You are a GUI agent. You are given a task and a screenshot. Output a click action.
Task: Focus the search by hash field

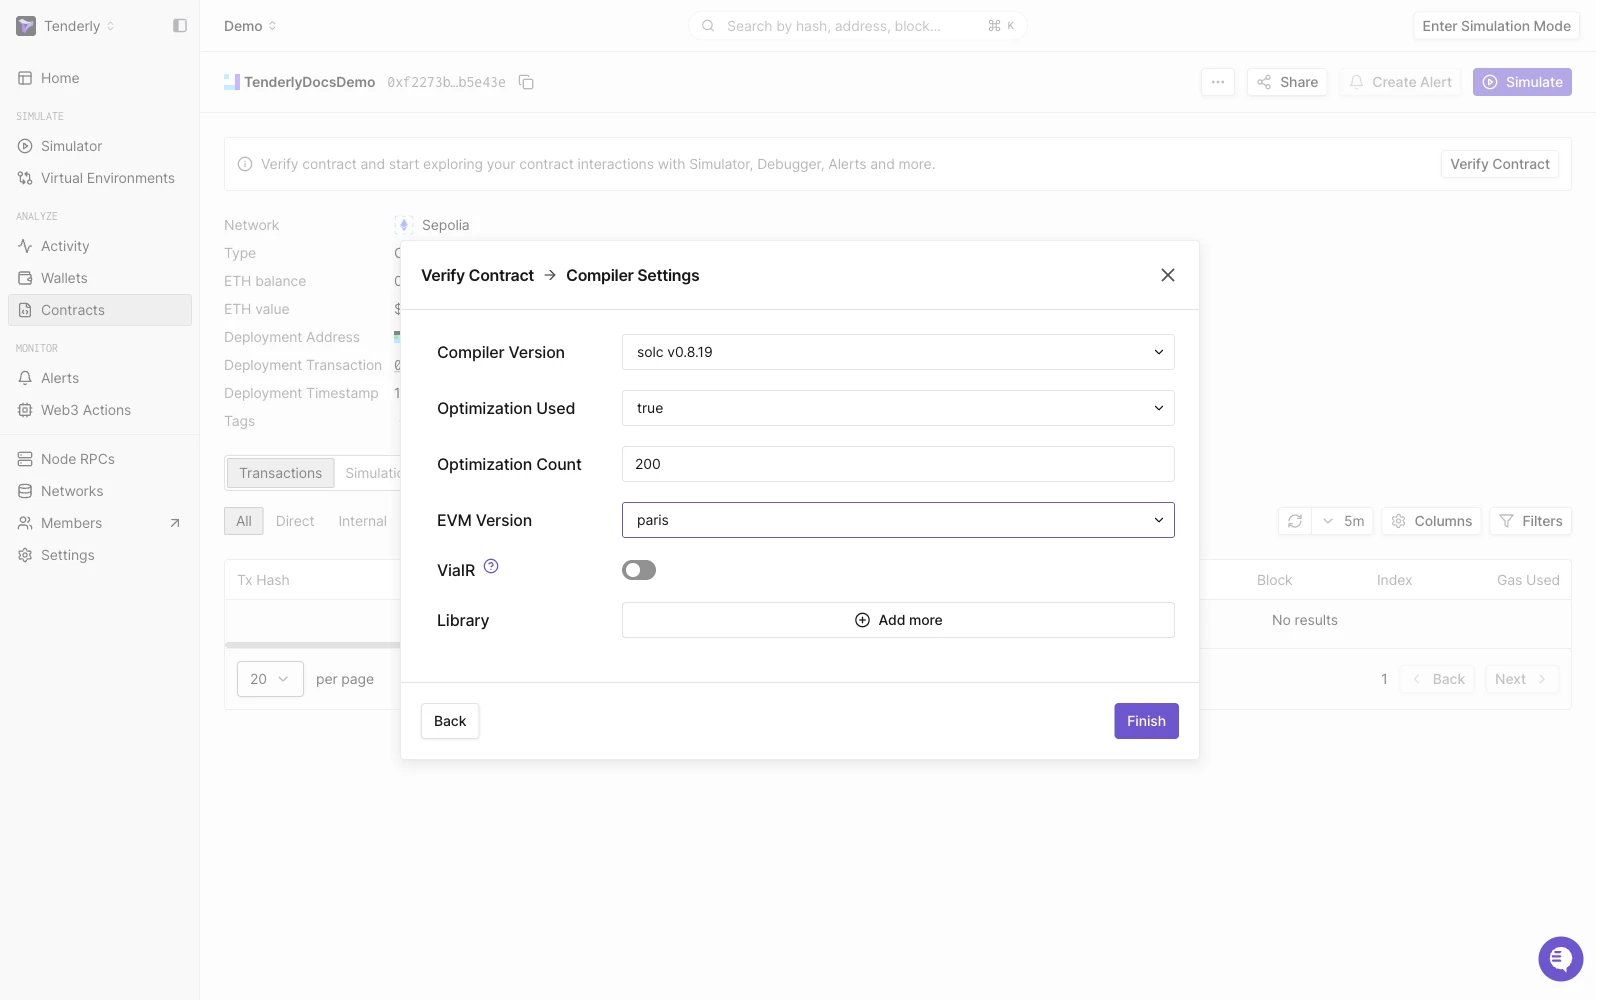click(x=857, y=26)
